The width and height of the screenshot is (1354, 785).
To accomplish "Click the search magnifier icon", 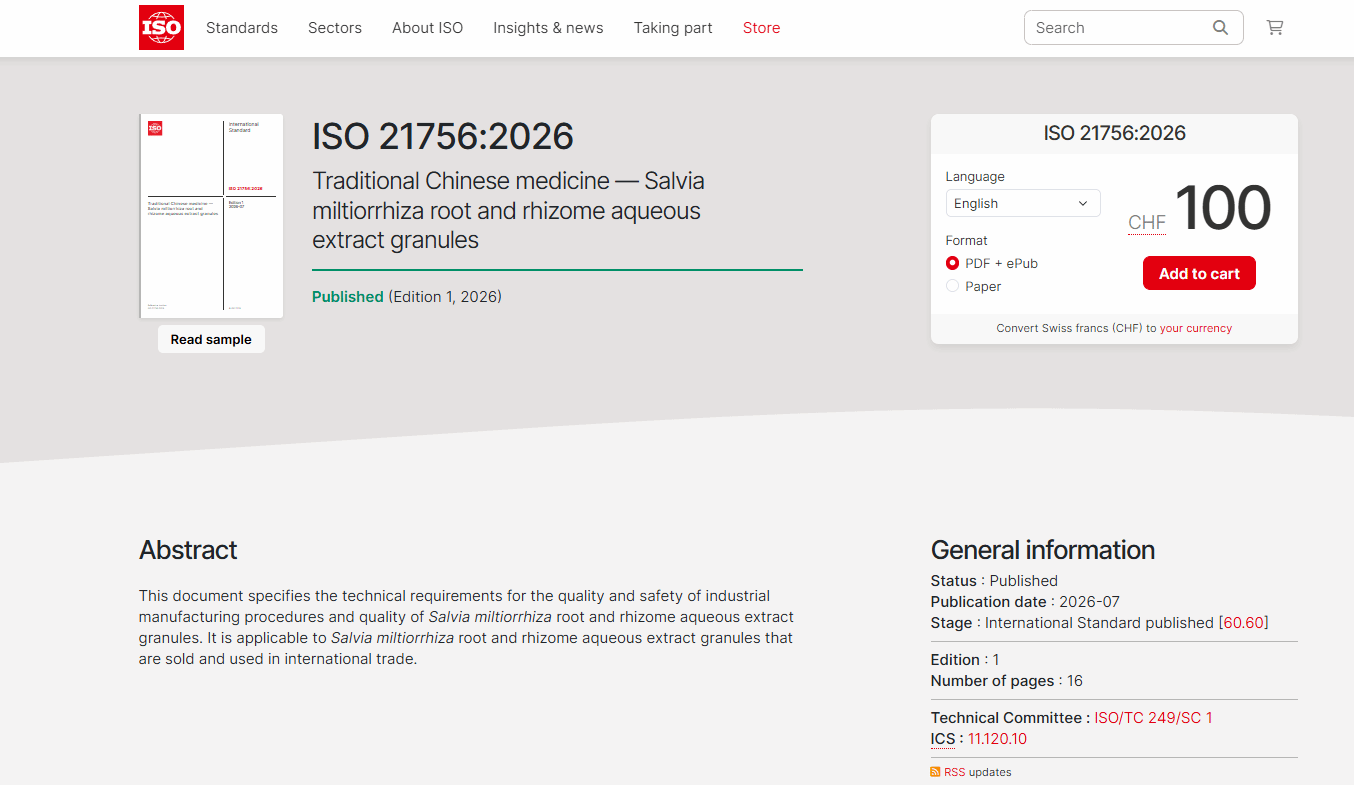I will coord(1220,28).
